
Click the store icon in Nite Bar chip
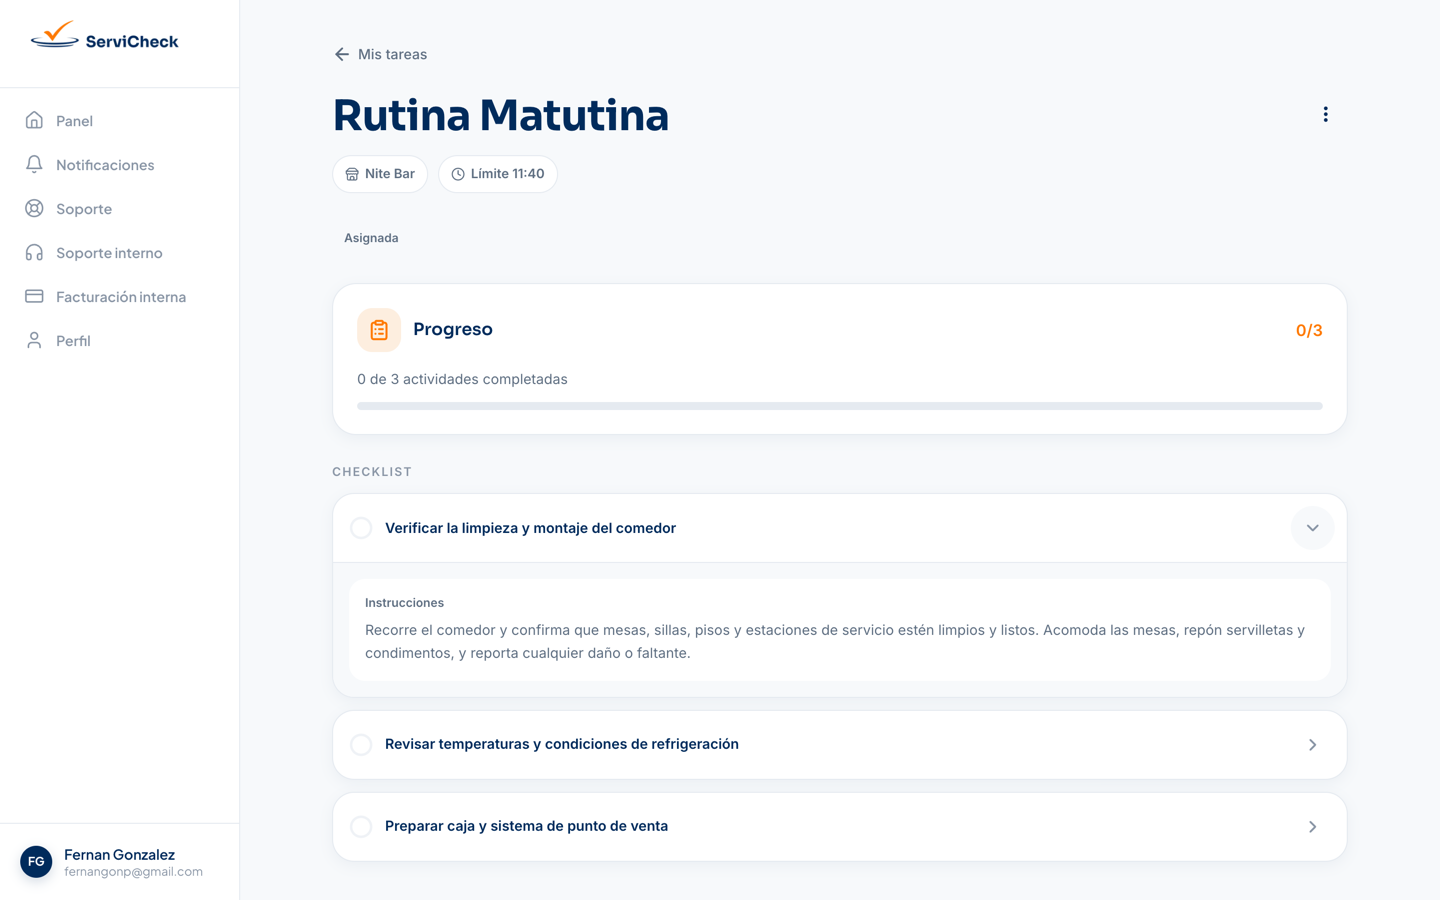pyautogui.click(x=352, y=174)
